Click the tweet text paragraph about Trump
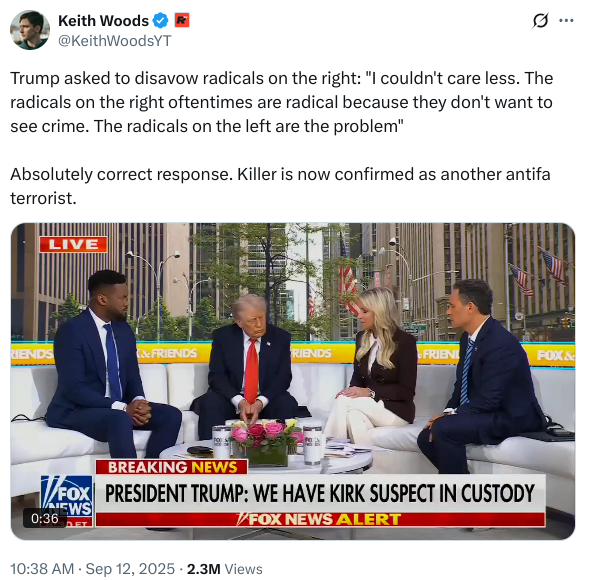This screenshot has width=589, height=580. point(282,102)
